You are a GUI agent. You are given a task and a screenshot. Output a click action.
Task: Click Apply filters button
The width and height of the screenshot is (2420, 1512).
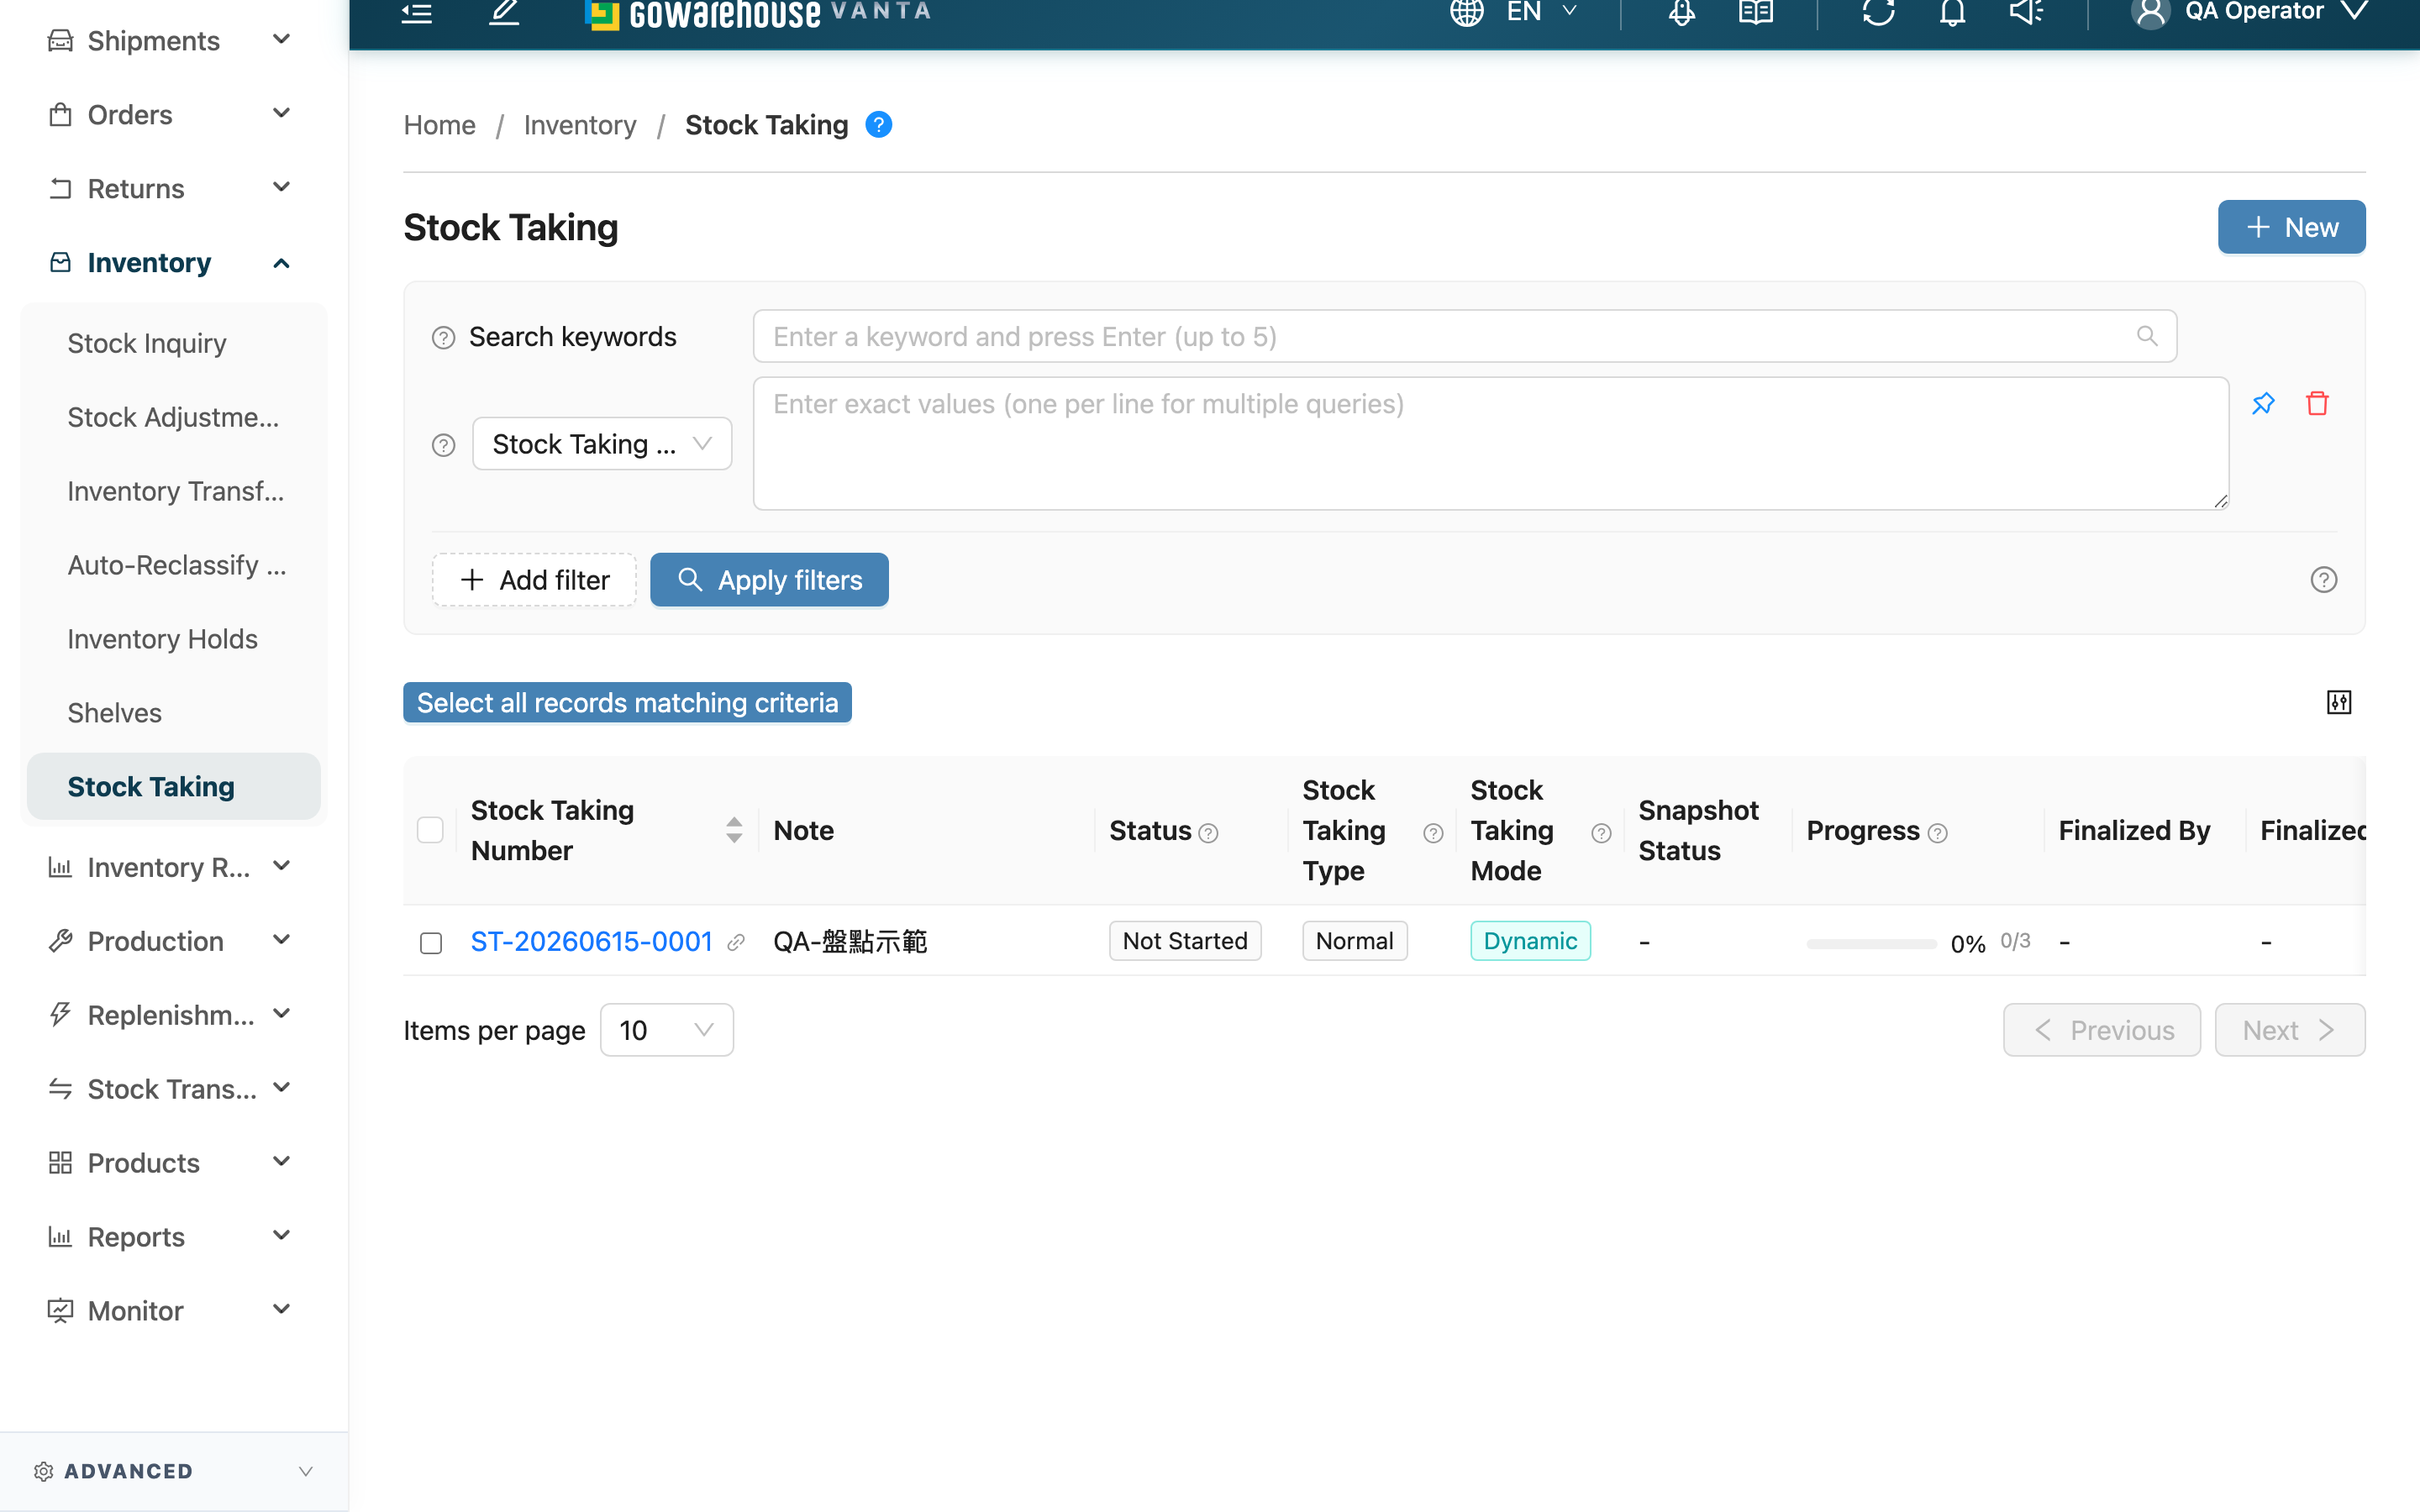(x=769, y=580)
